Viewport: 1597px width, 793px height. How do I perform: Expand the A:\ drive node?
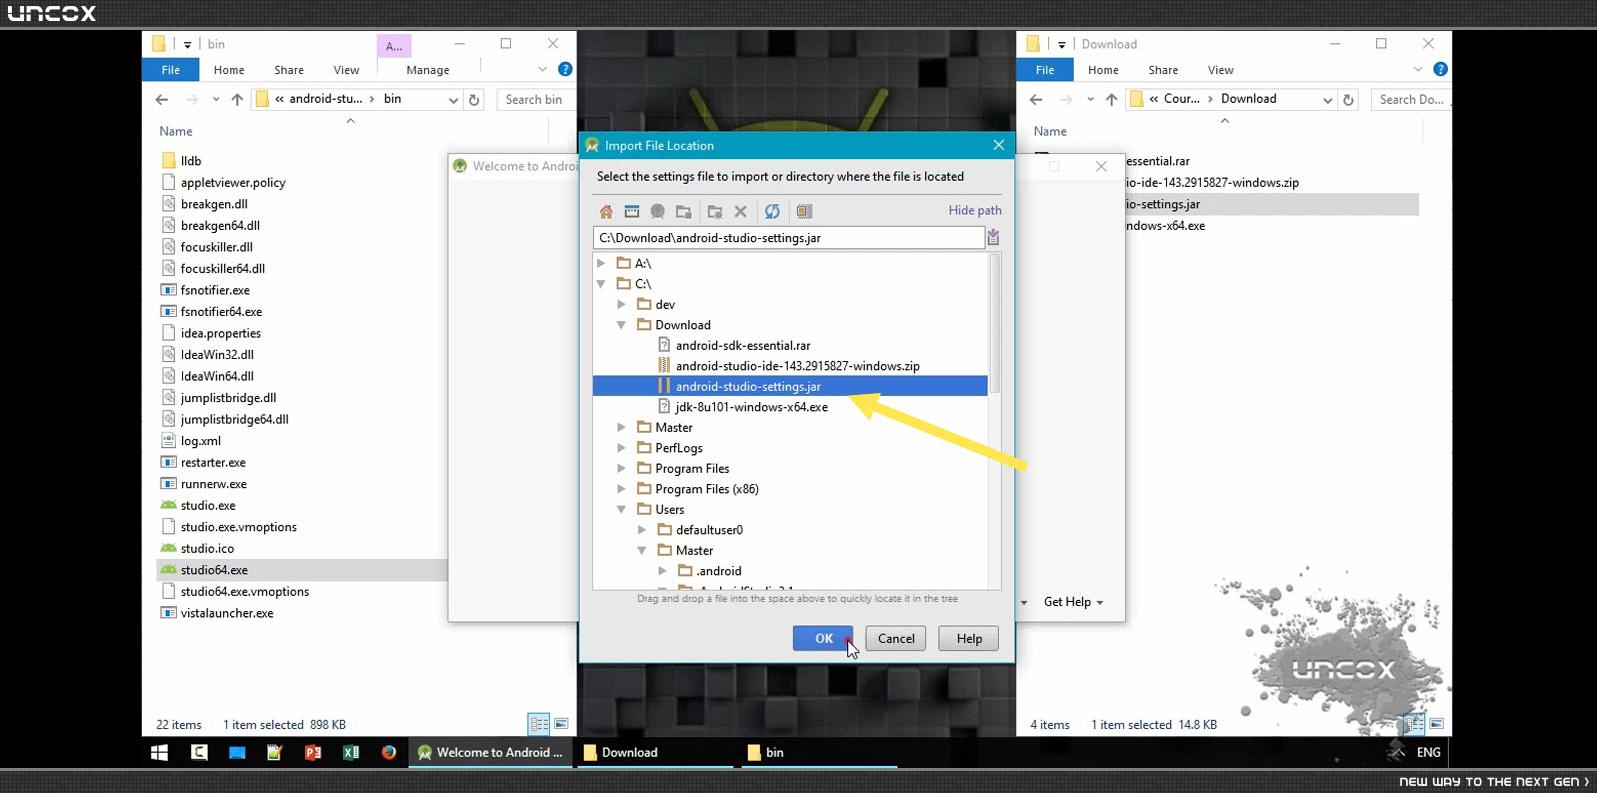click(601, 263)
